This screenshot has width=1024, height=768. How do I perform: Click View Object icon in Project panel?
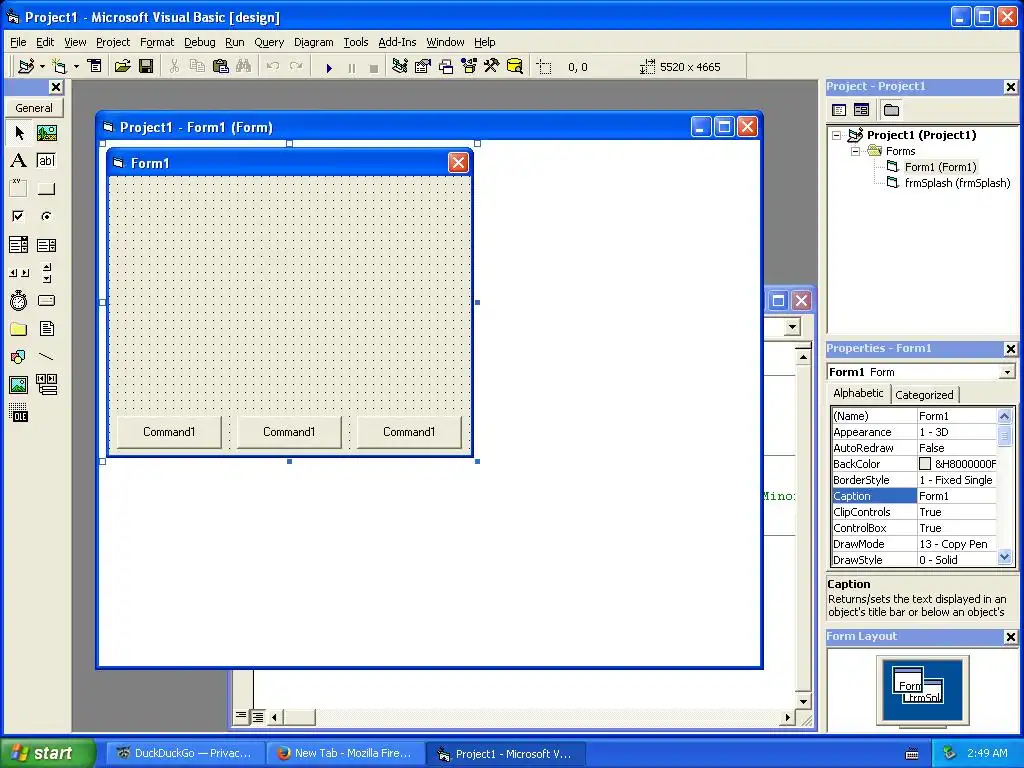[861, 110]
